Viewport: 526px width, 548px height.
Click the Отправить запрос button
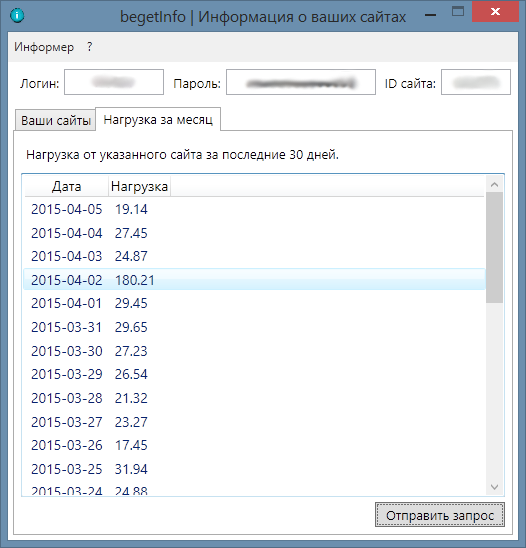click(x=440, y=515)
